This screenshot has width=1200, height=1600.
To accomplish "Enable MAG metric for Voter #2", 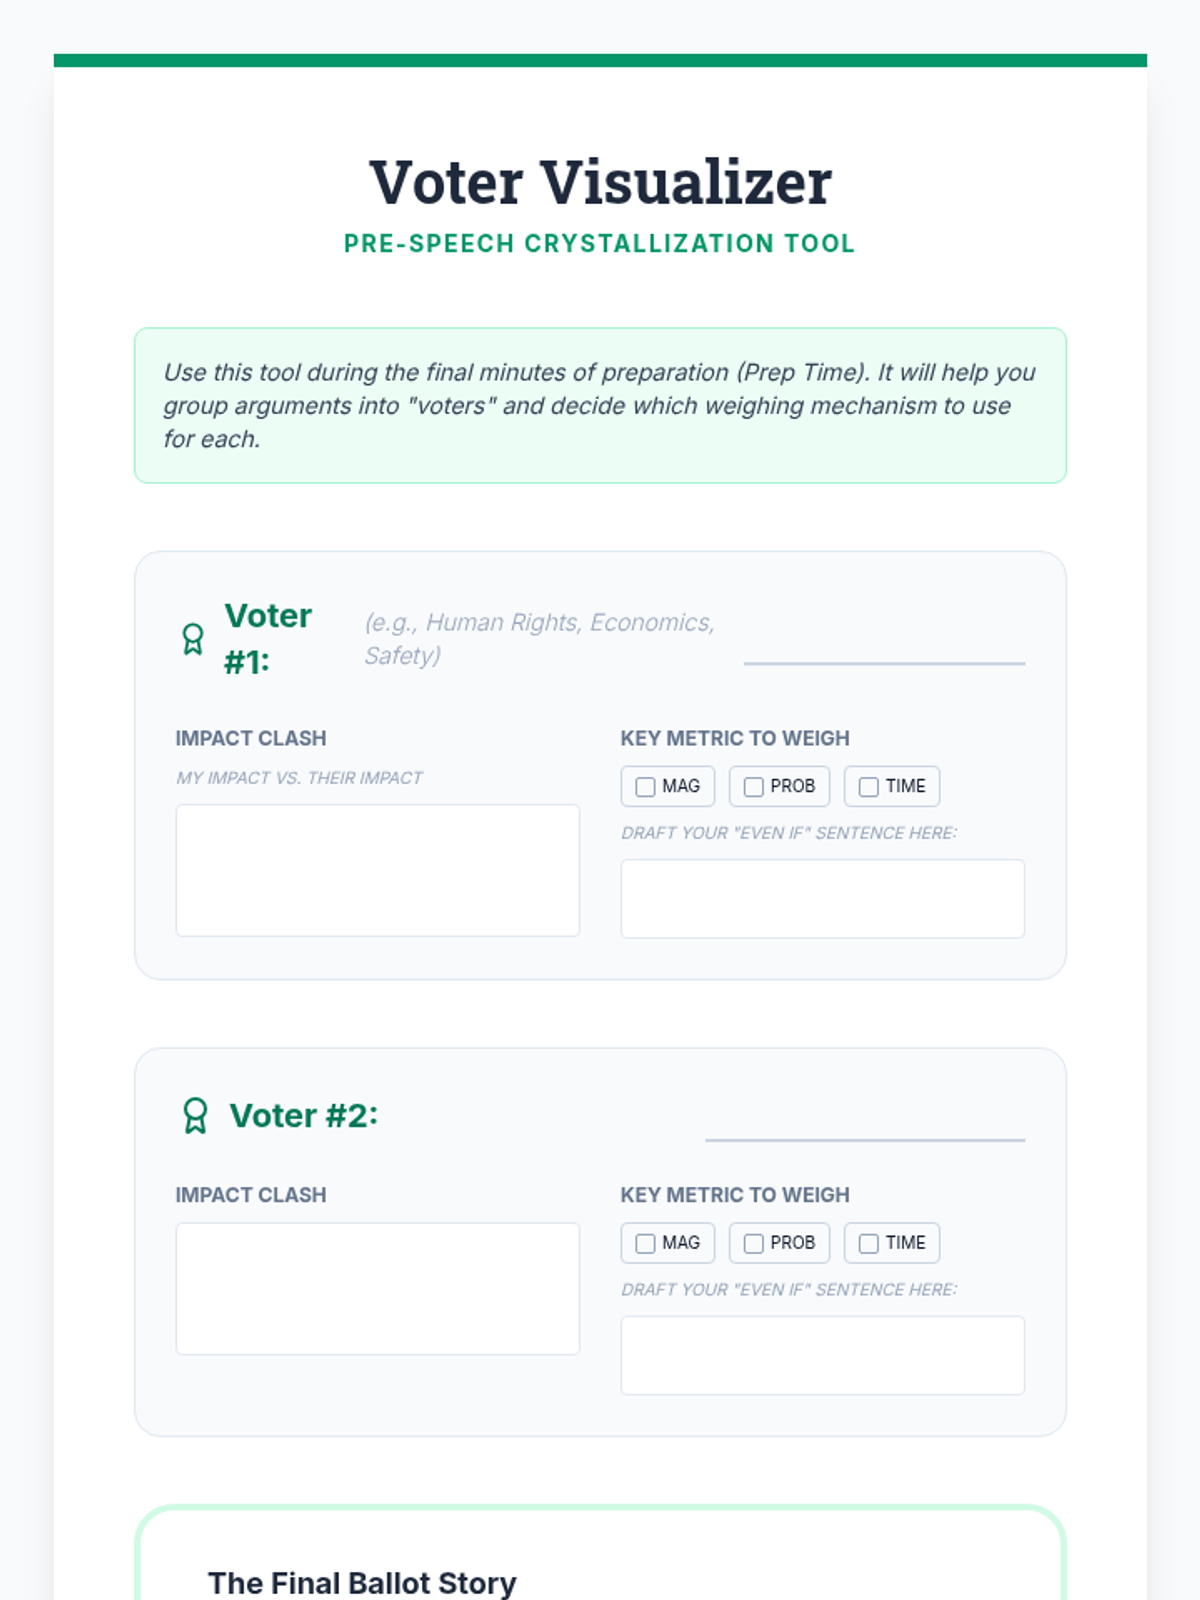I will point(646,1243).
